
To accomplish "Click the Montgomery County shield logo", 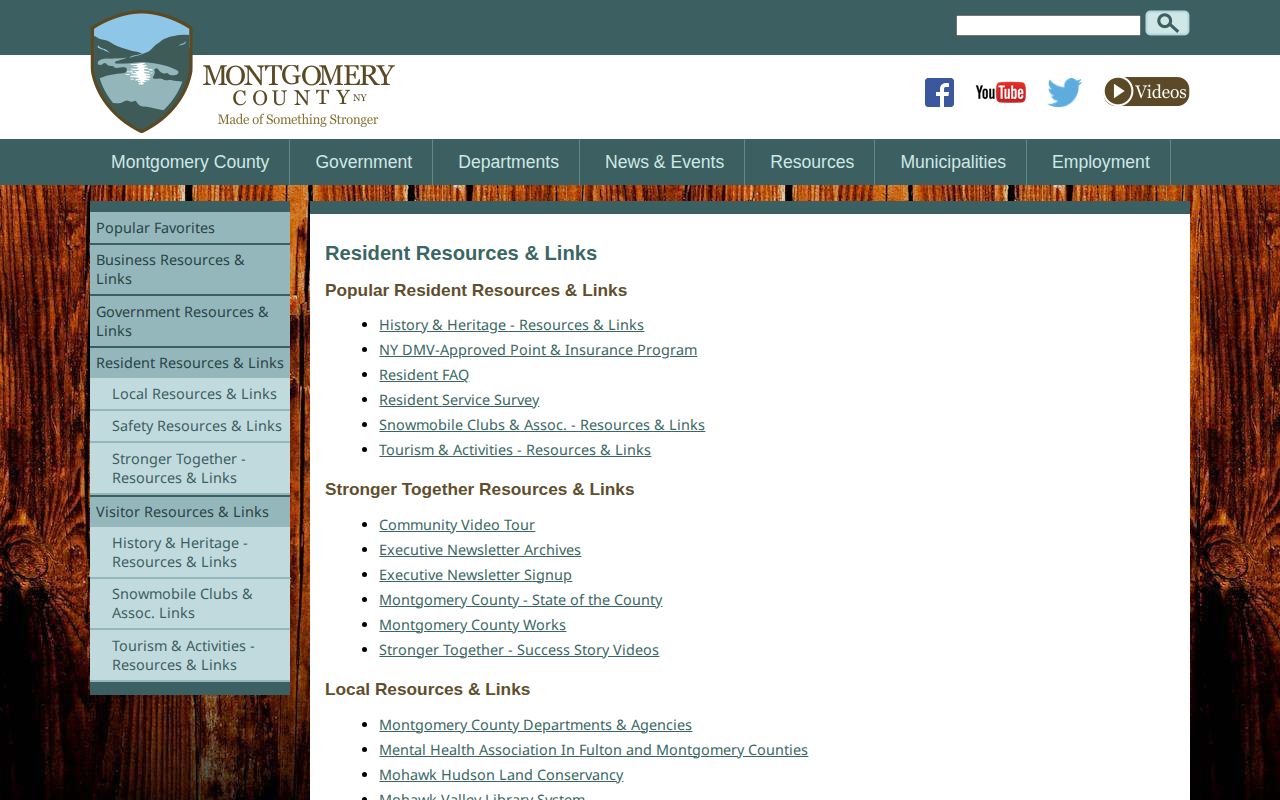I will [141, 72].
